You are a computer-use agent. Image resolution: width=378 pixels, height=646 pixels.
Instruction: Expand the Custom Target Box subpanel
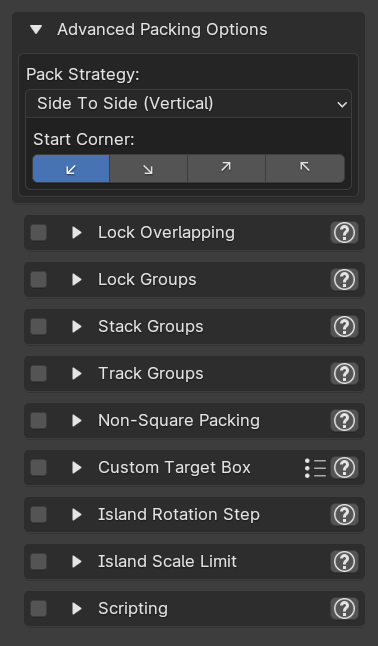[77, 468]
